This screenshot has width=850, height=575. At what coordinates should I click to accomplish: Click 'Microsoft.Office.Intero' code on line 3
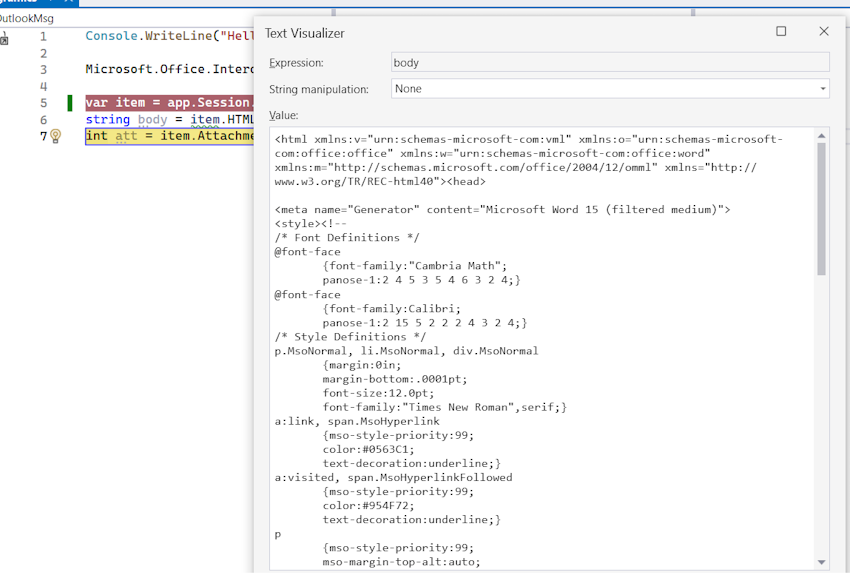169,69
